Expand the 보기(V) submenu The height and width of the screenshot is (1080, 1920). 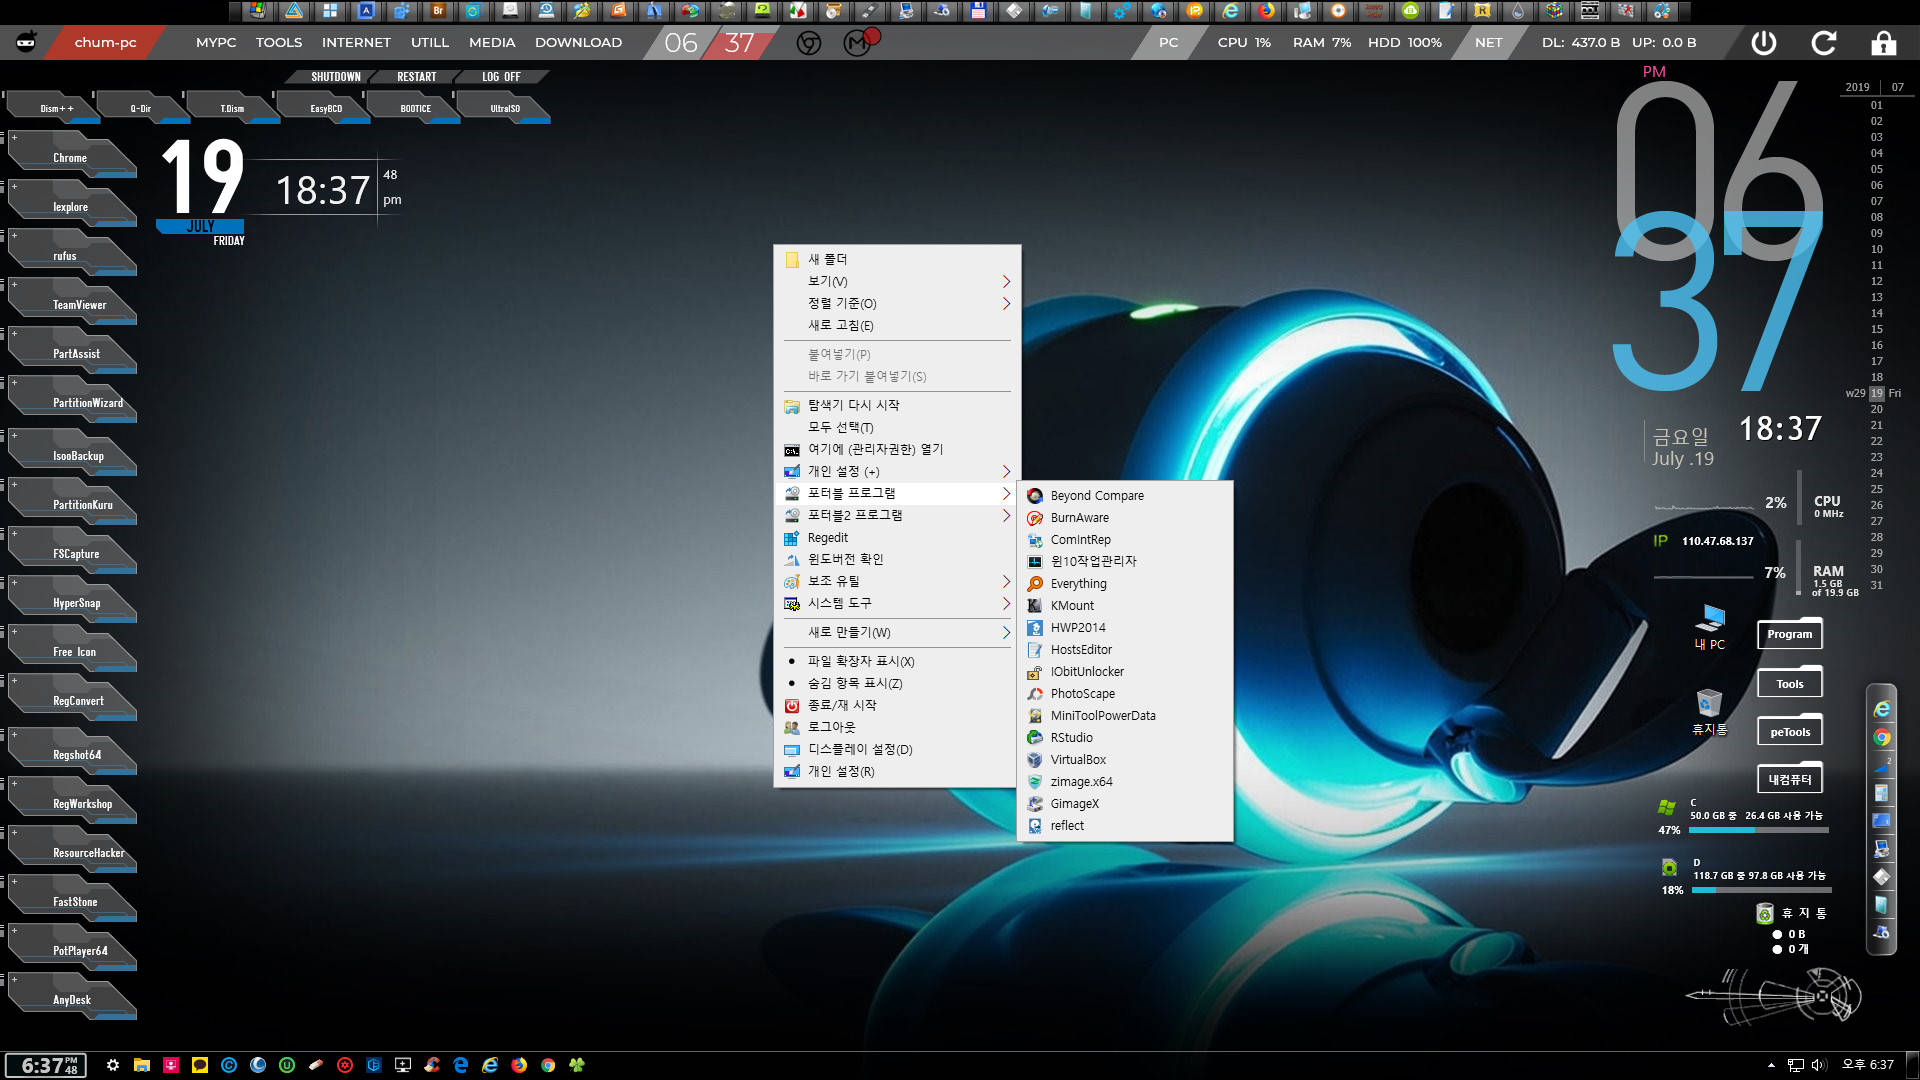coord(897,282)
